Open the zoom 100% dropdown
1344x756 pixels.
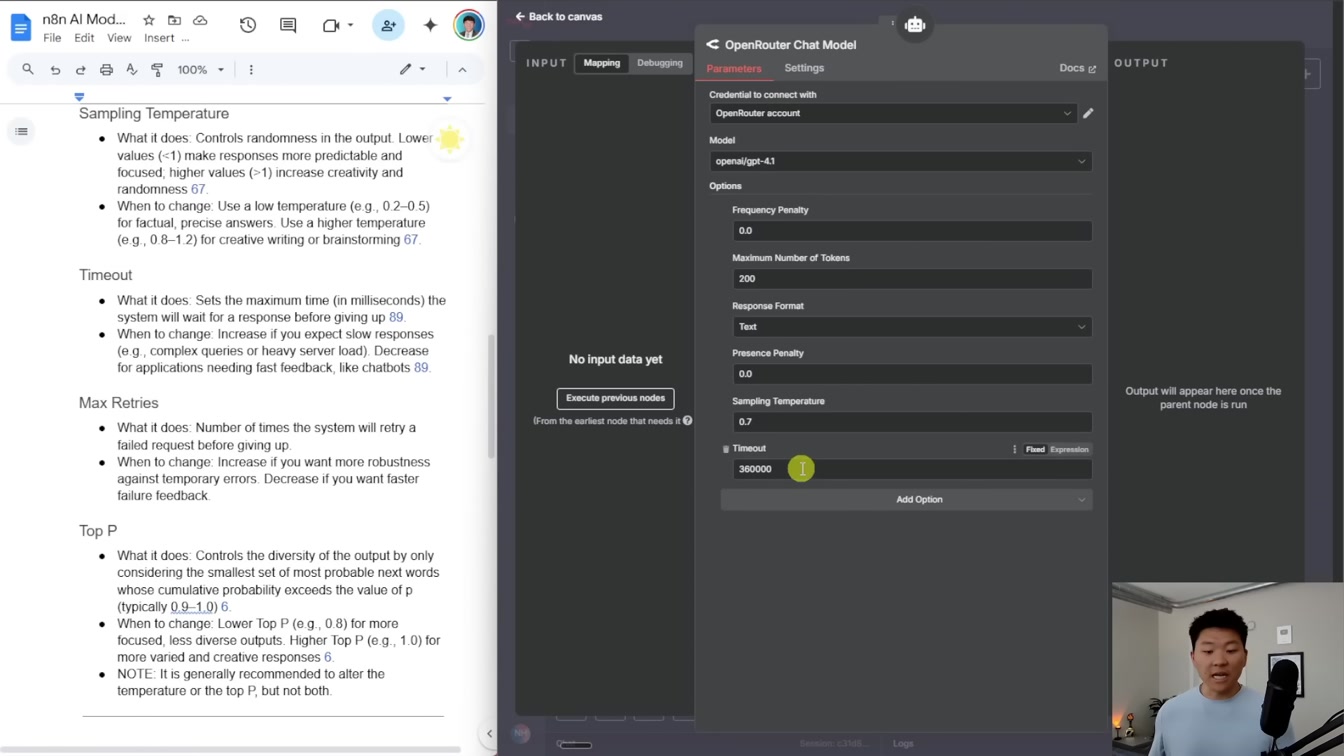200,70
